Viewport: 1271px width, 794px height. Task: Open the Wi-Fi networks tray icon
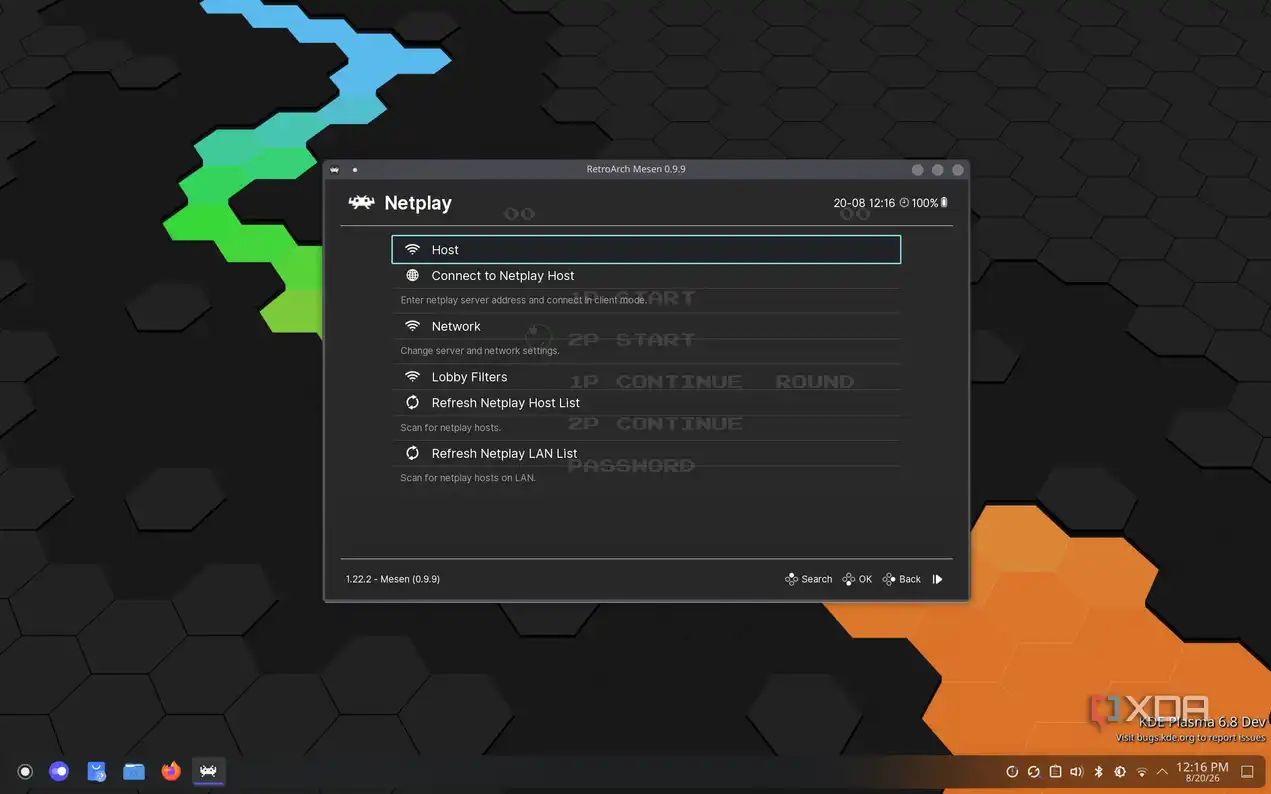[x=1142, y=772]
